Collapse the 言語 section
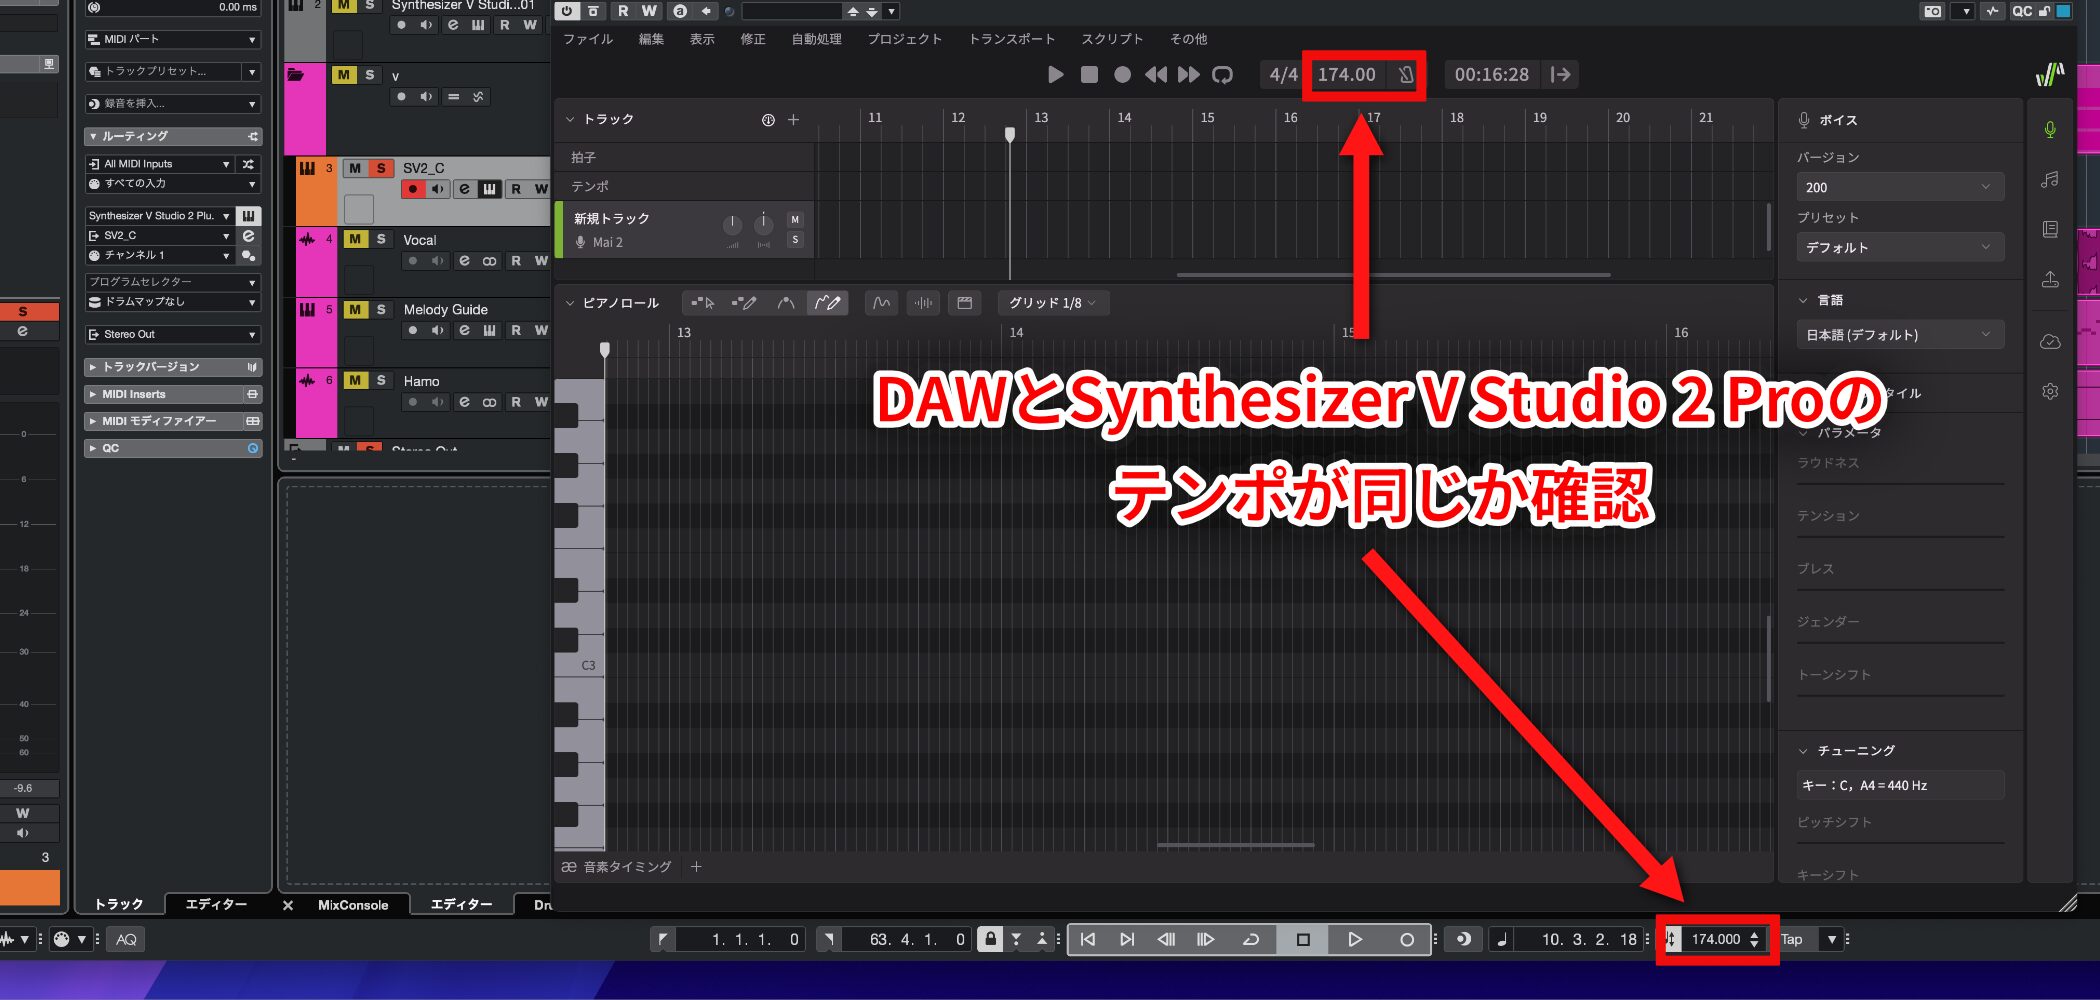This screenshot has width=2100, height=1000. point(1803,300)
